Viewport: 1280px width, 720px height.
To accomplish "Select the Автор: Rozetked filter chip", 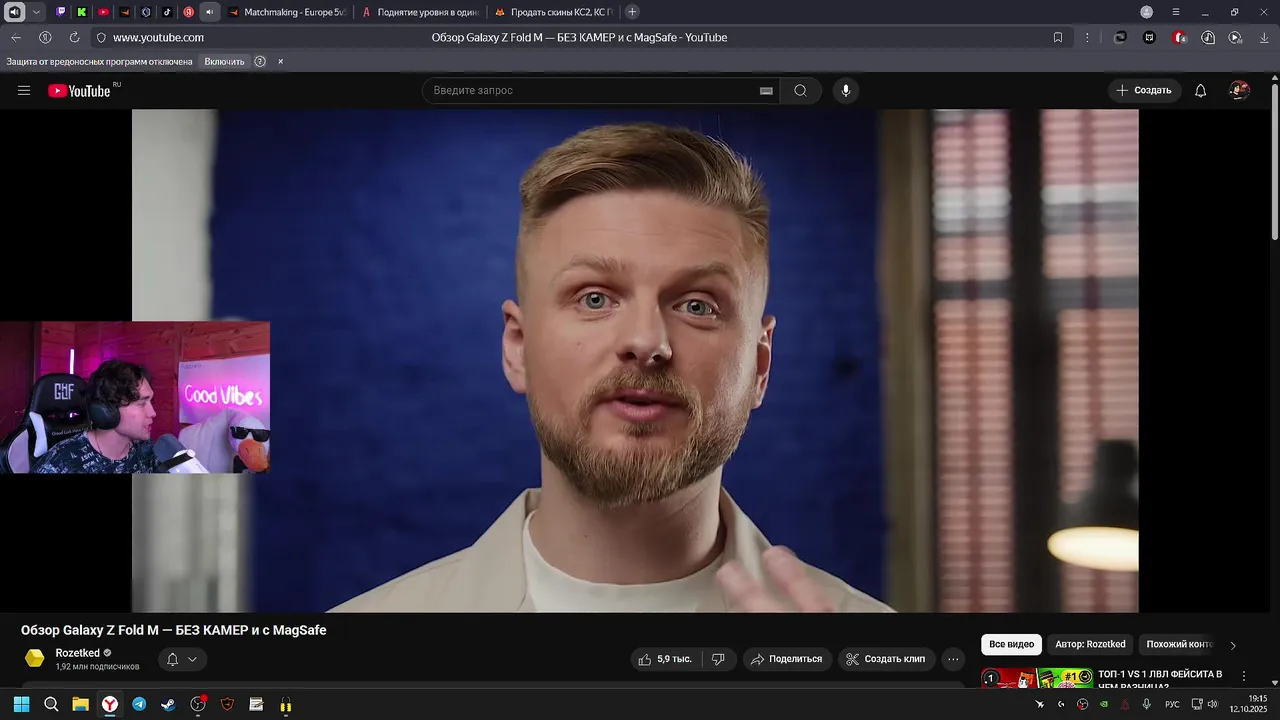I will 1090,645.
